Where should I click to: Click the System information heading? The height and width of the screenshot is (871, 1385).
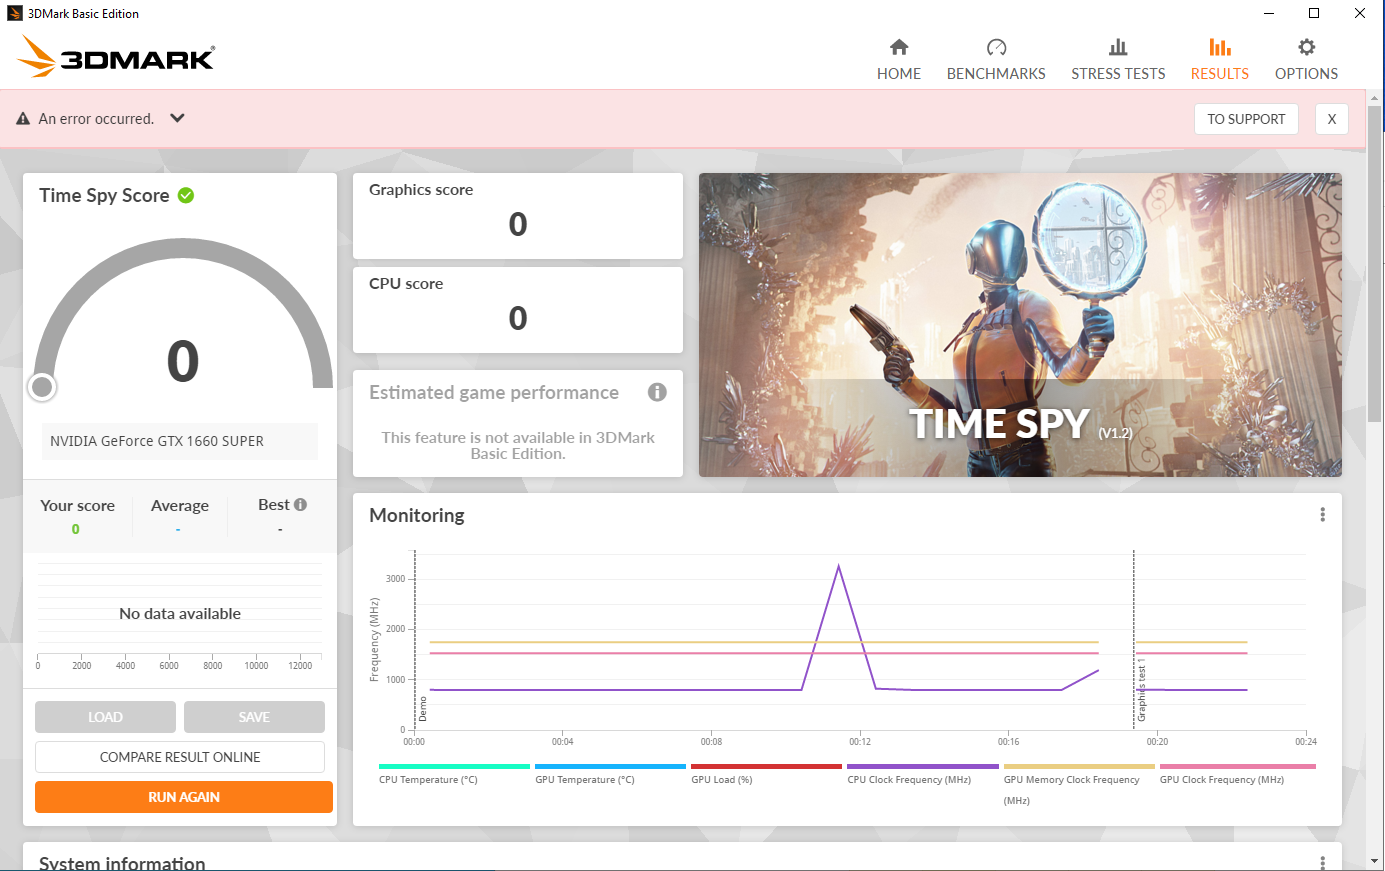click(x=122, y=863)
